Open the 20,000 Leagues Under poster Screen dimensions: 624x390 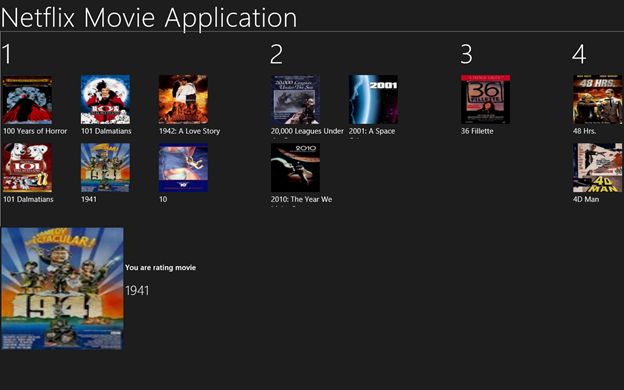pos(295,99)
